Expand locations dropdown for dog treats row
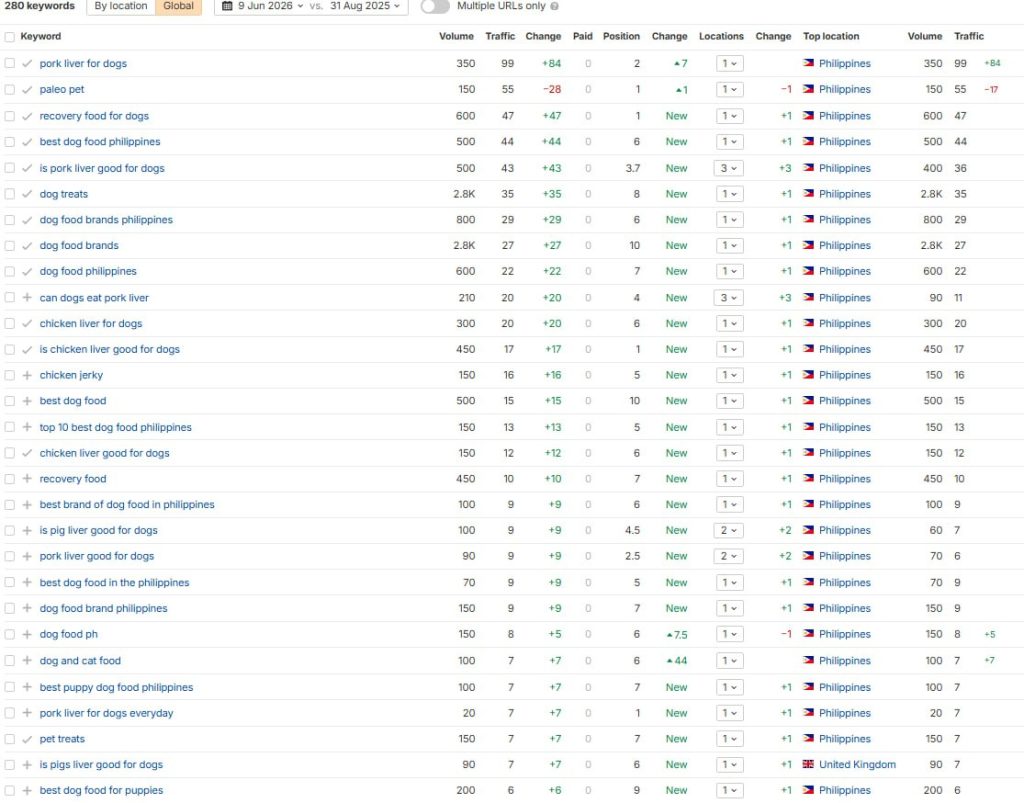The image size is (1024, 803). (x=729, y=194)
